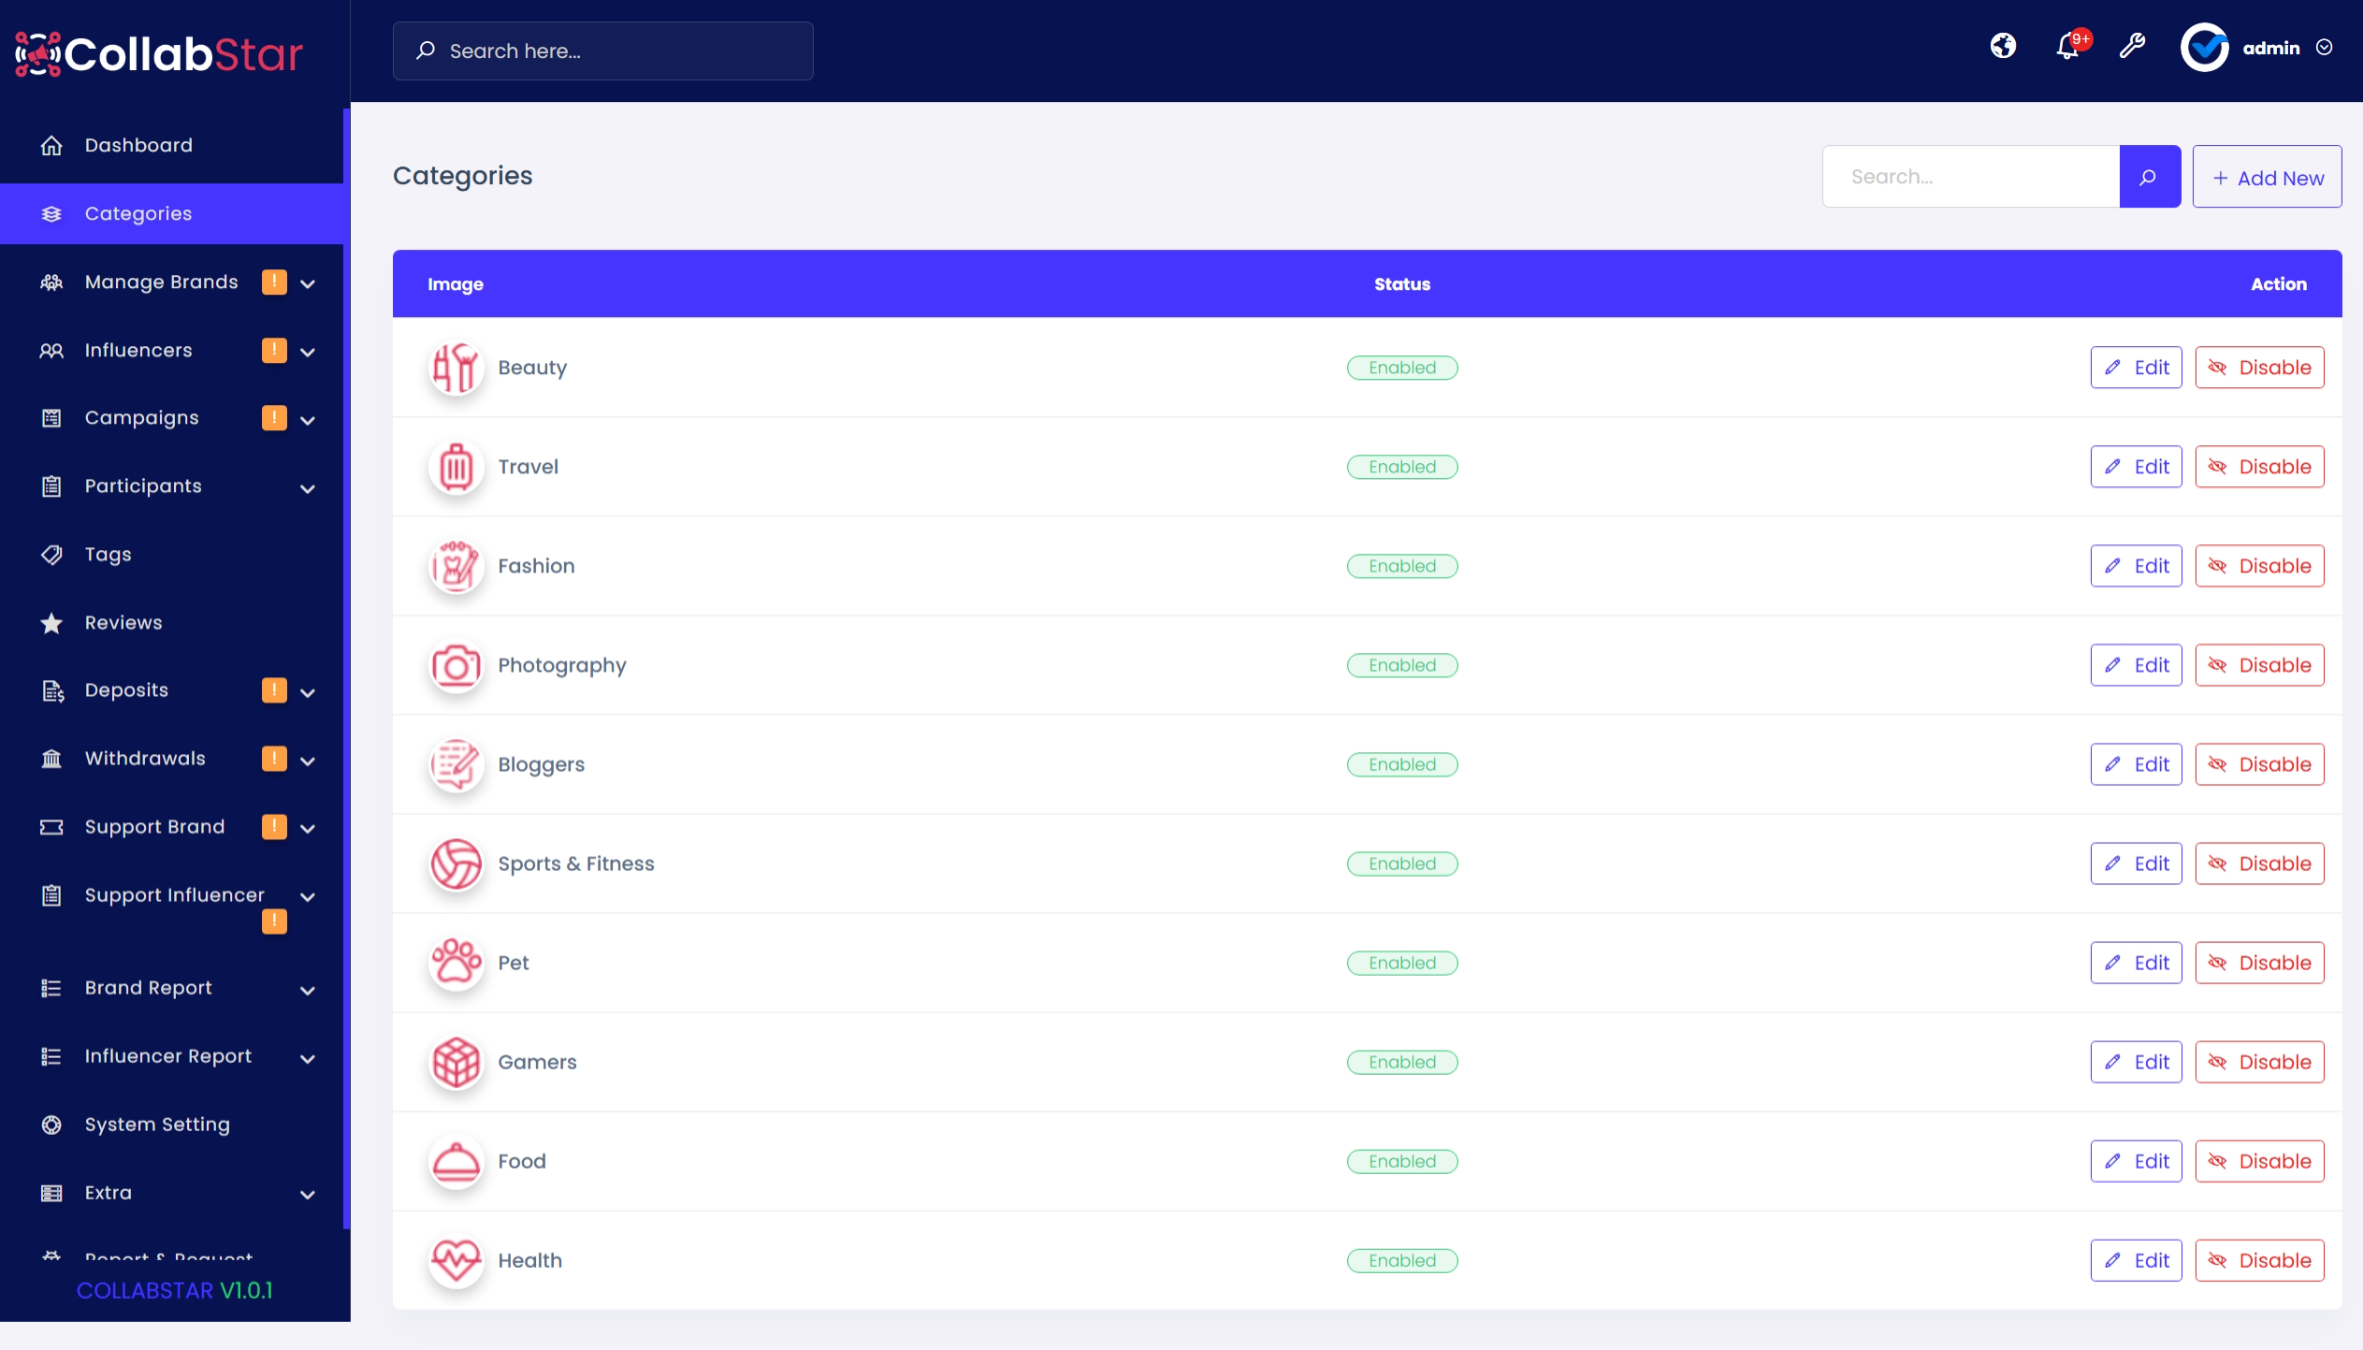Click the Gamers cube icon
Viewport: 2363px width, 1350px height.
[456, 1062]
